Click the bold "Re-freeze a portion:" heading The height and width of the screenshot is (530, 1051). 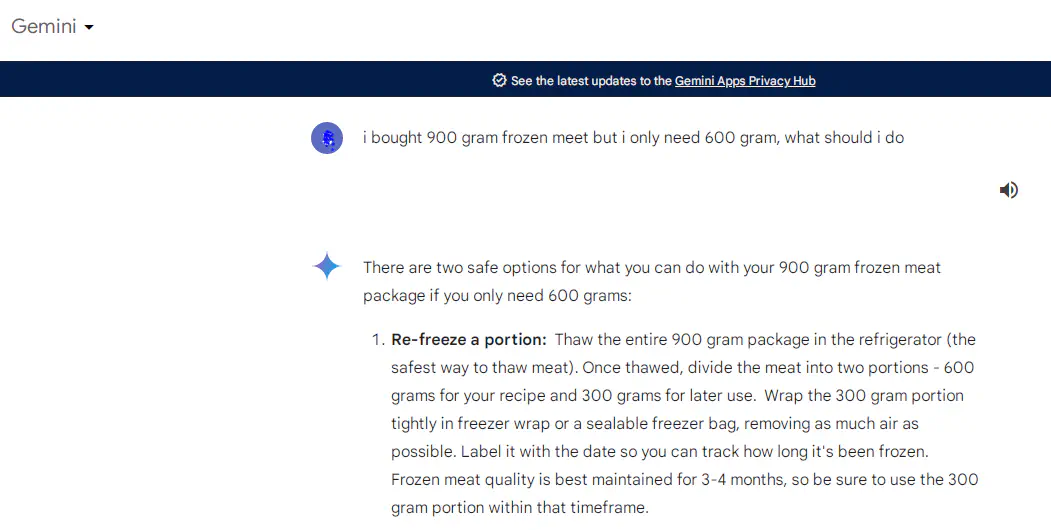pos(468,340)
